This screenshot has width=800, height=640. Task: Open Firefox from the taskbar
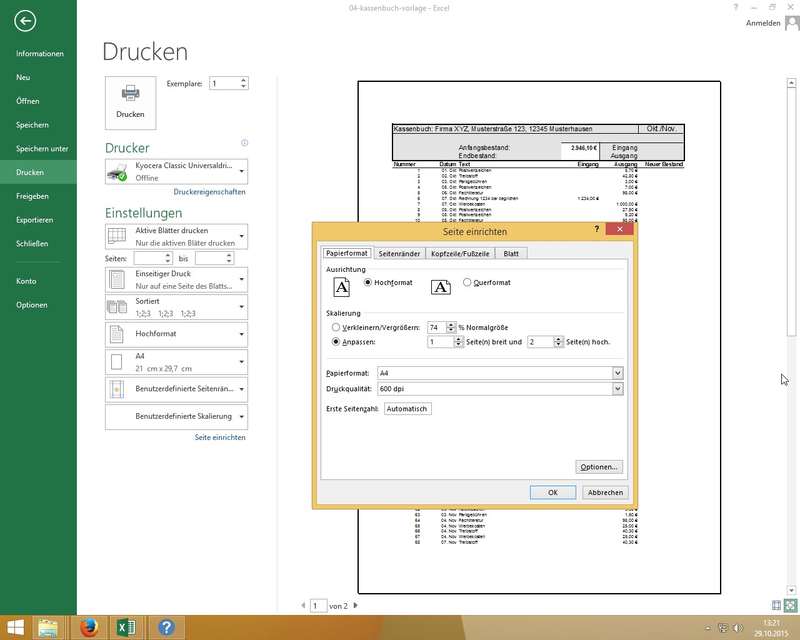(87, 628)
